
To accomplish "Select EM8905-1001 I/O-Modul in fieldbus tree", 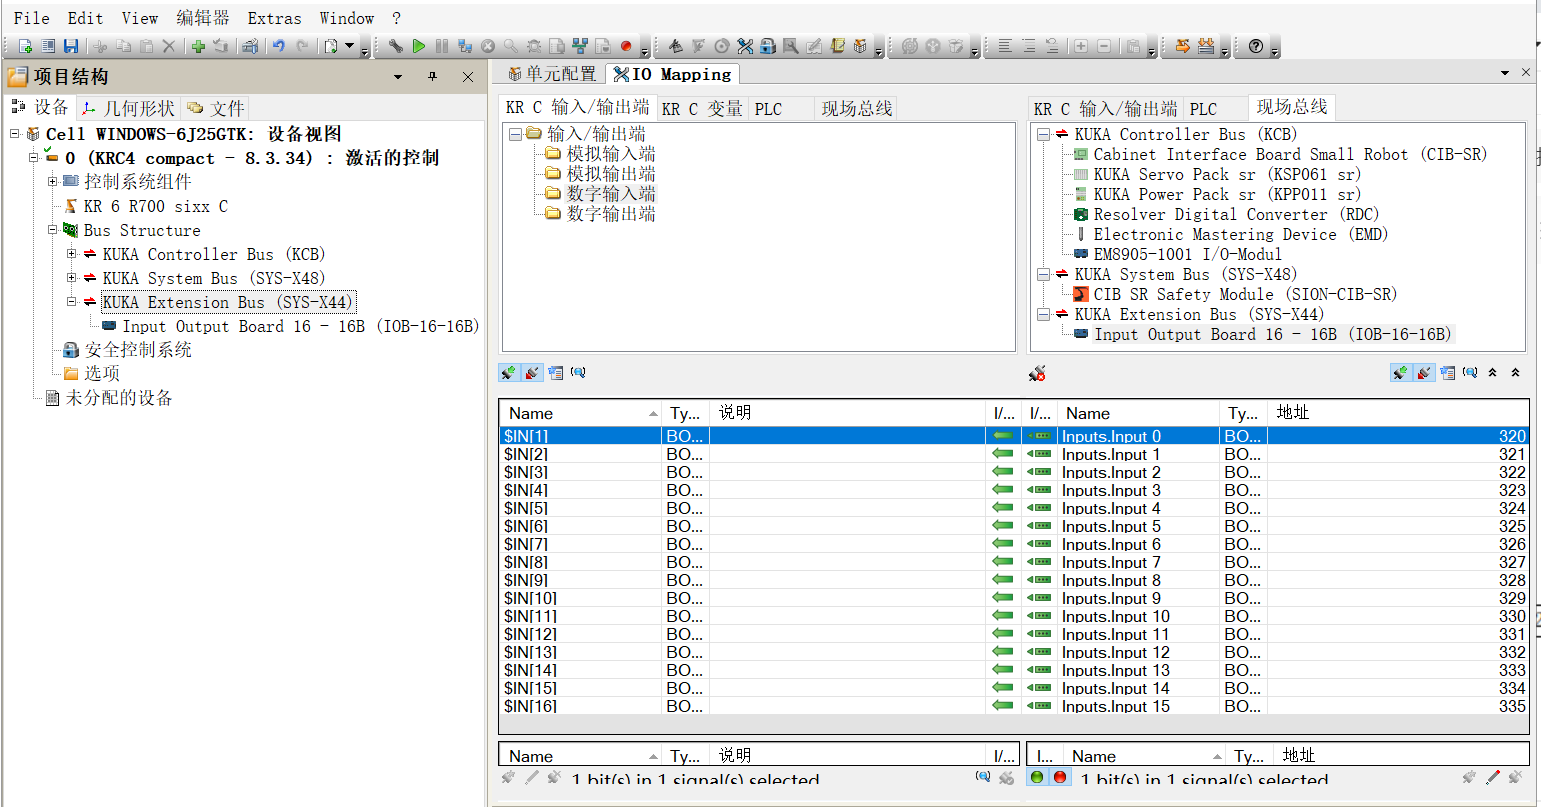I will point(1187,254).
